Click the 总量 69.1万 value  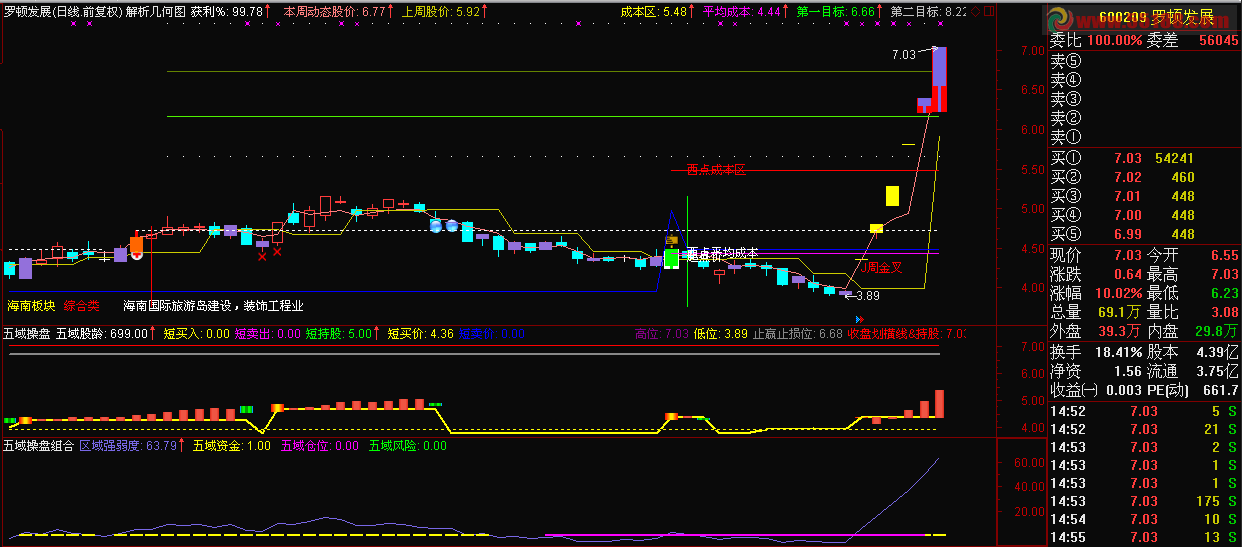[x=1120, y=312]
